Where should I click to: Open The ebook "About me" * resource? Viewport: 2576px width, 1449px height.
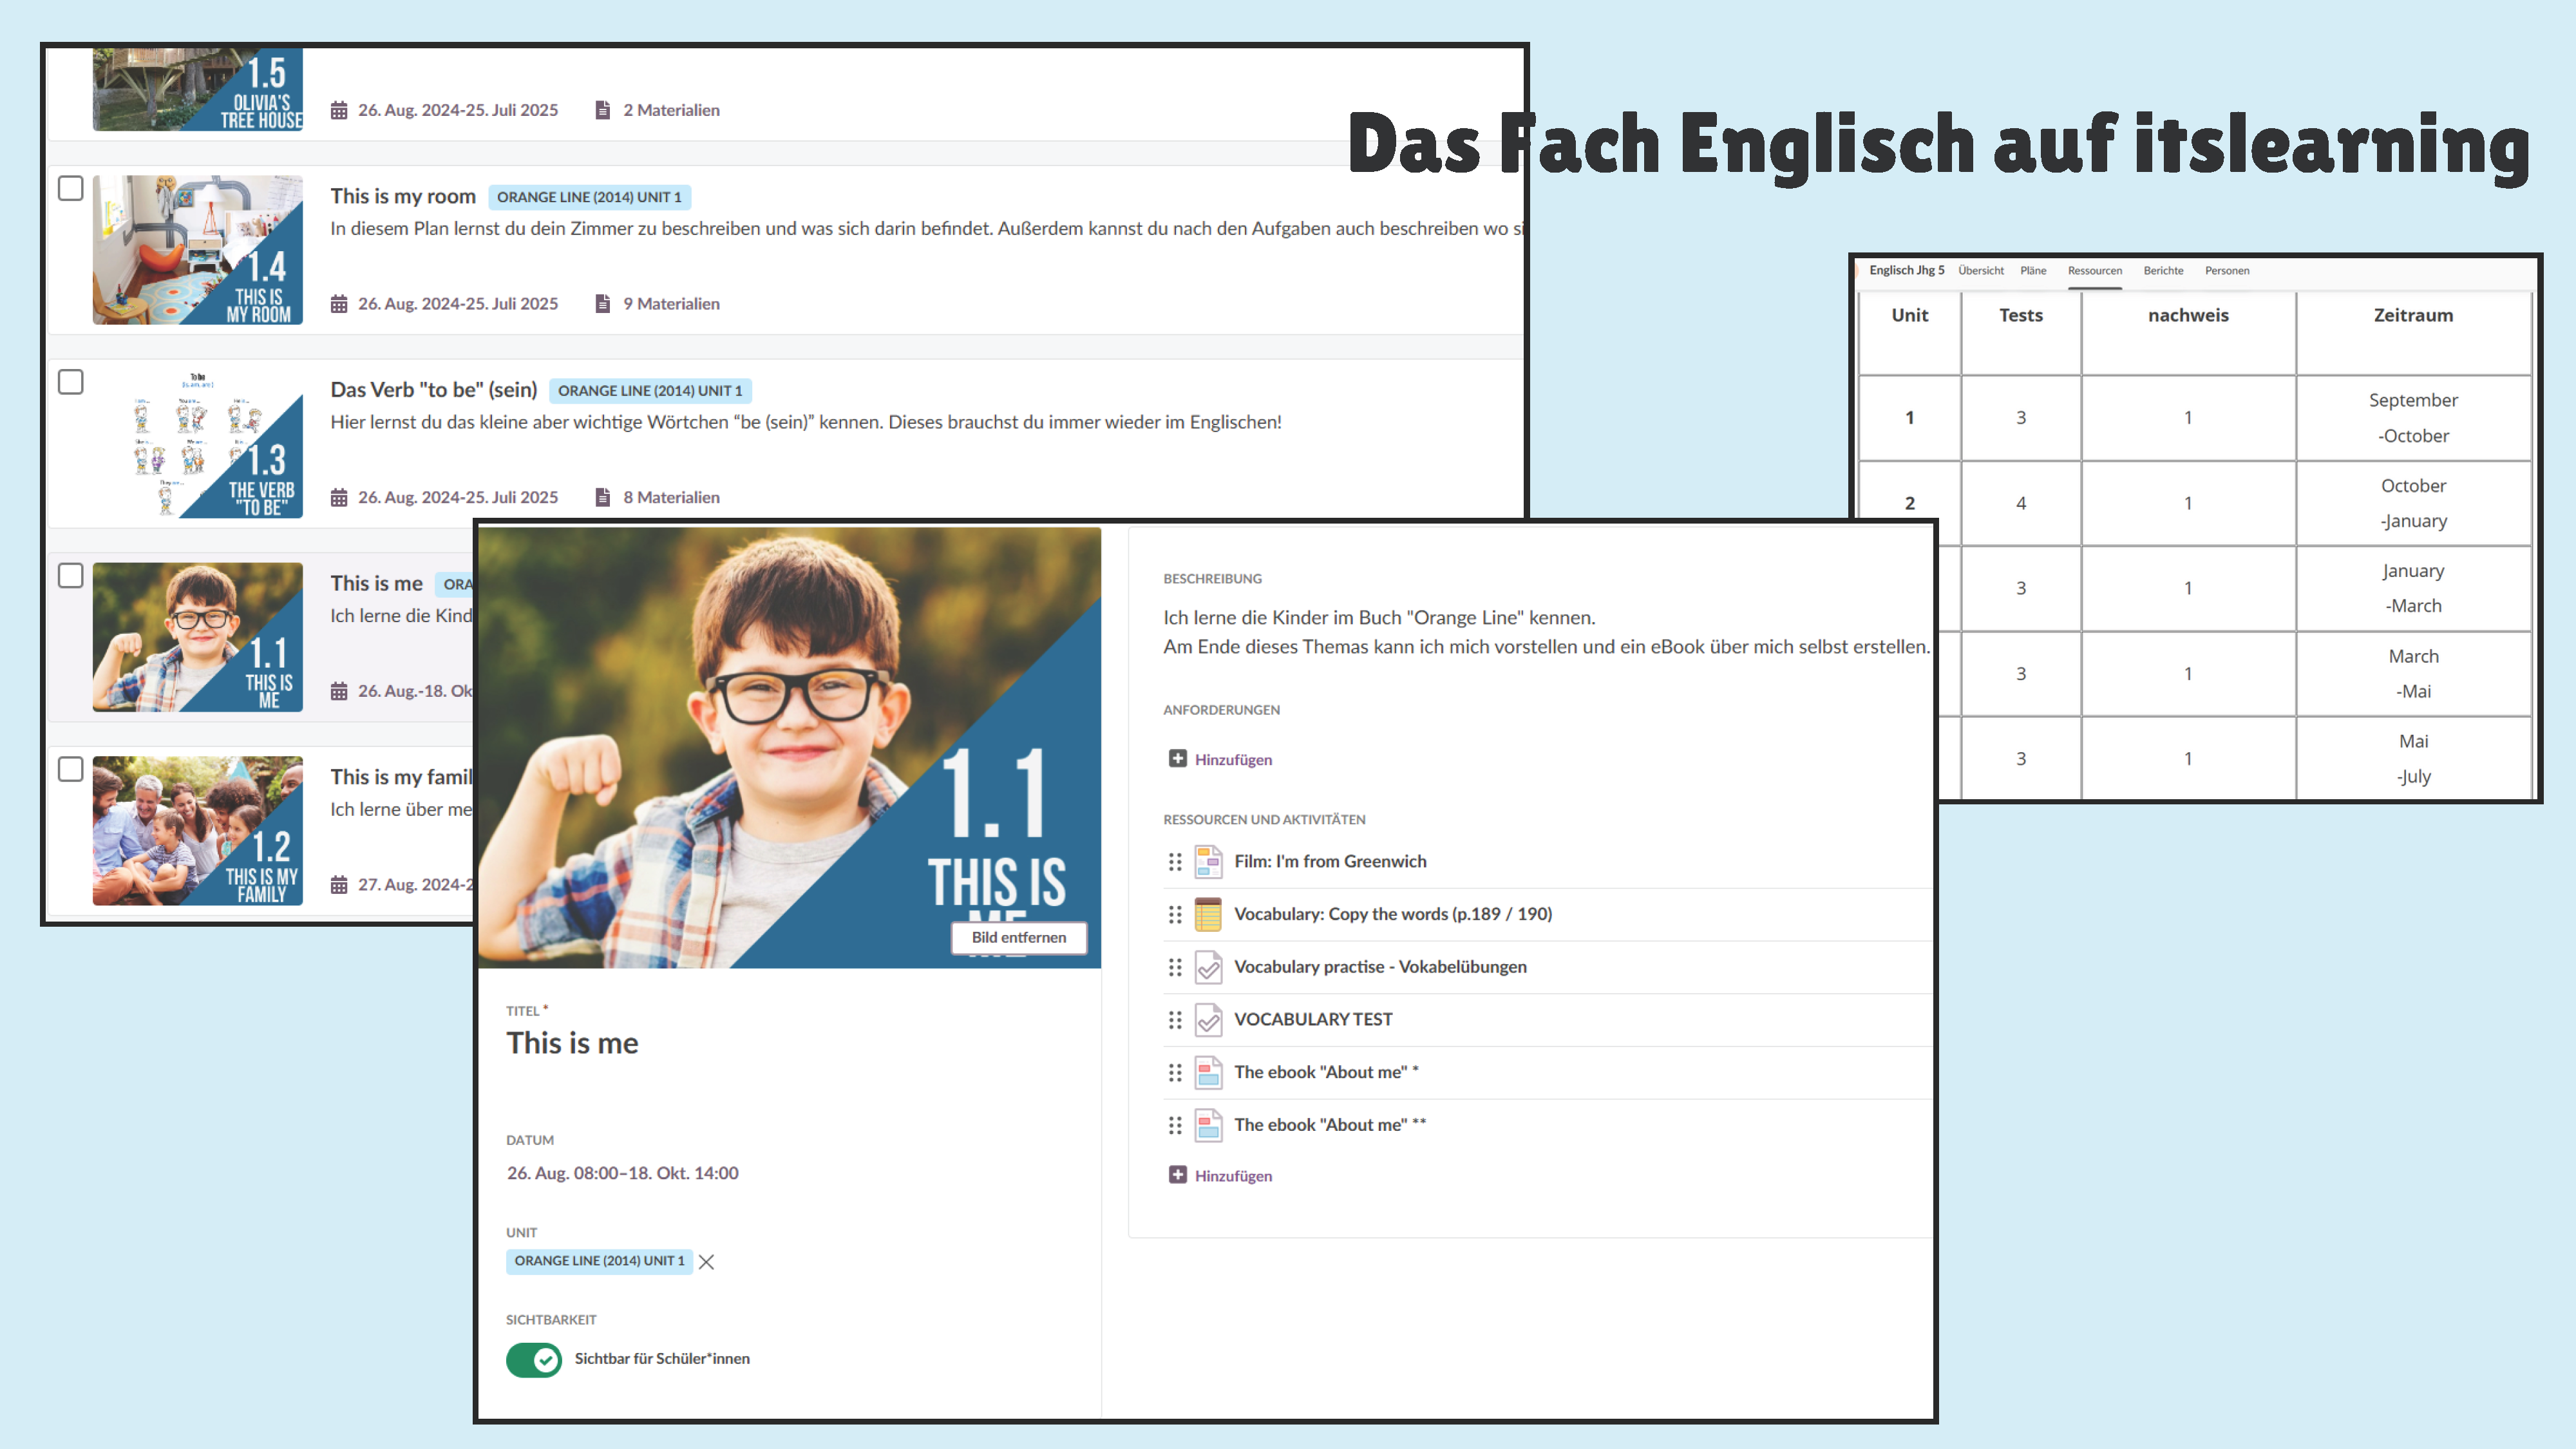(x=1326, y=1073)
